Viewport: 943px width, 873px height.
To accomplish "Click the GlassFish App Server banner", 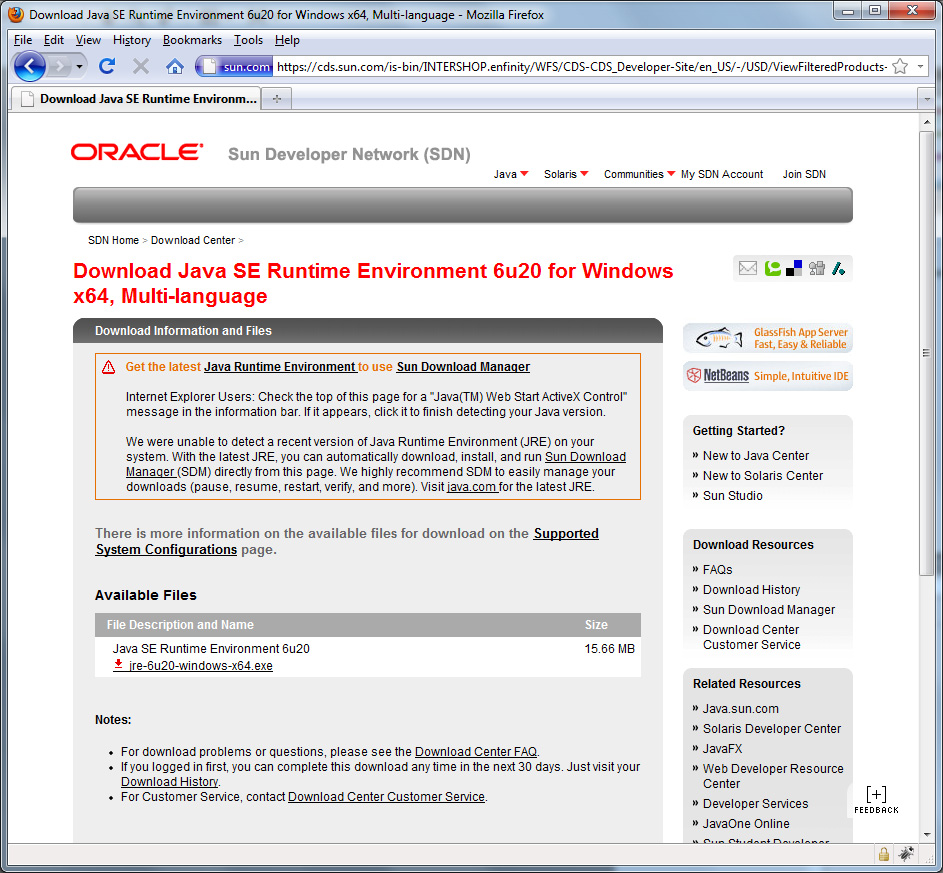I will (x=767, y=338).
